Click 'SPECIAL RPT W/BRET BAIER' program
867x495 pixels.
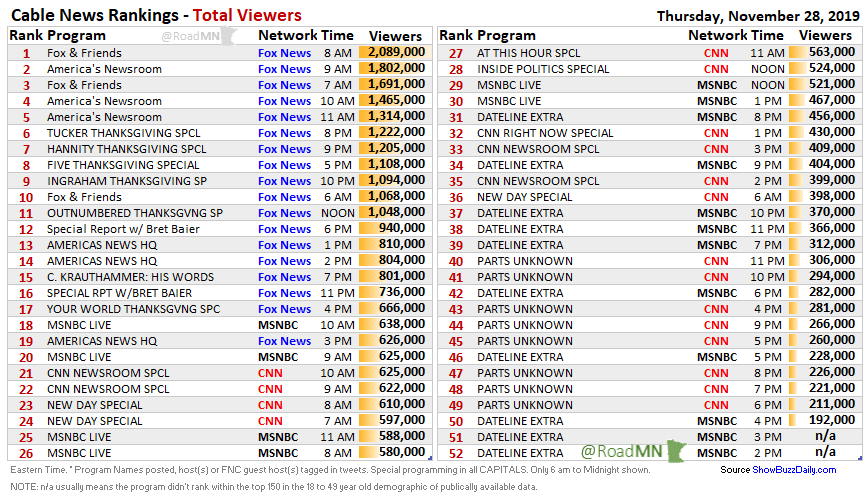click(119, 293)
